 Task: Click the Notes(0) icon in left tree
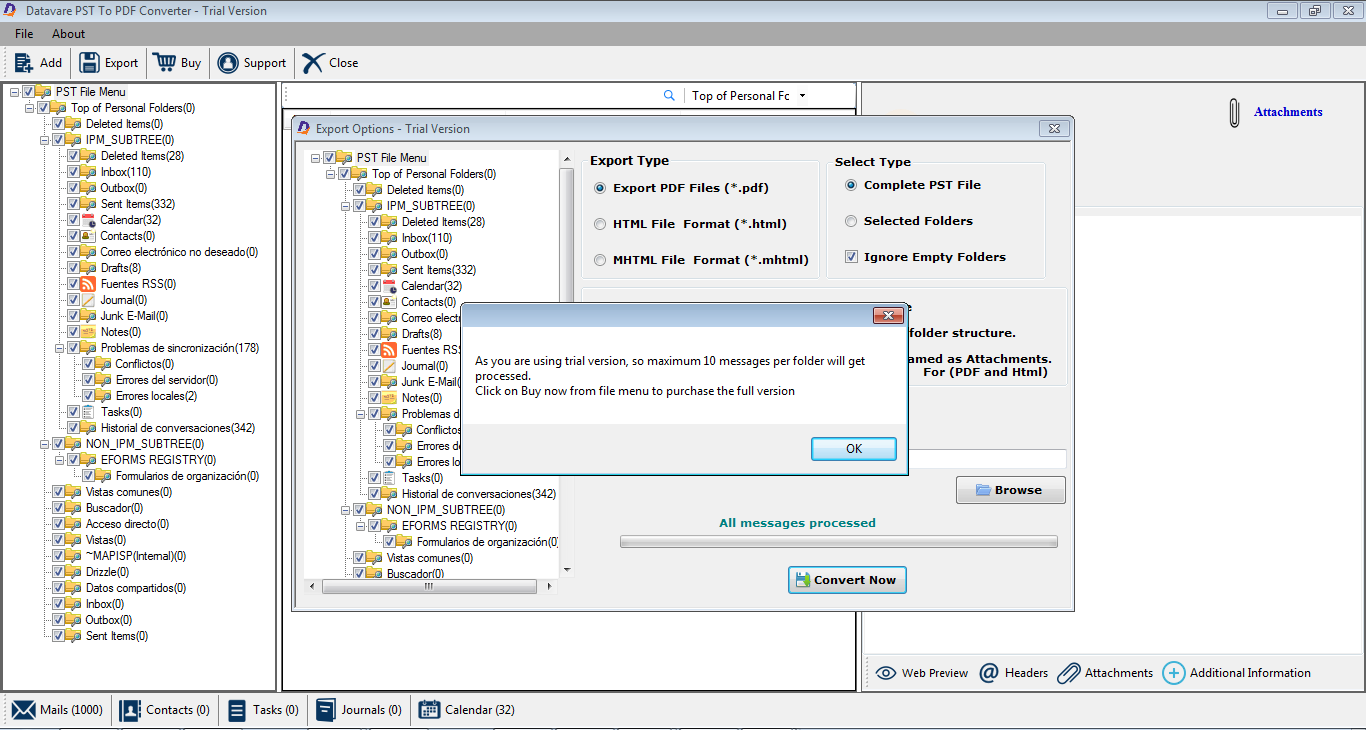point(89,332)
